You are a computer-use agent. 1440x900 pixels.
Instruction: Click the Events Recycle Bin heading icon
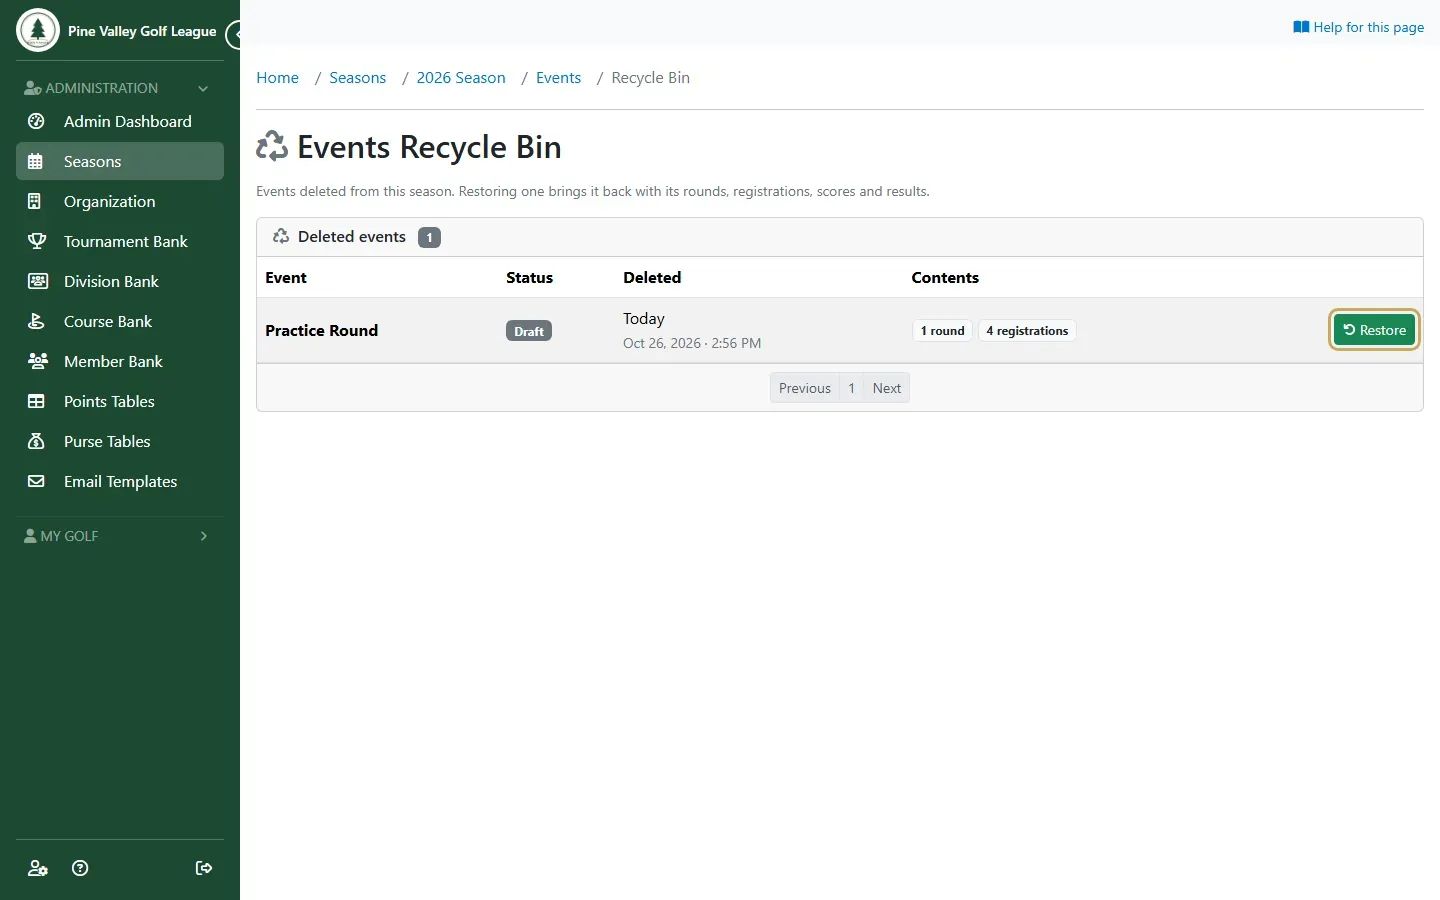(x=272, y=147)
